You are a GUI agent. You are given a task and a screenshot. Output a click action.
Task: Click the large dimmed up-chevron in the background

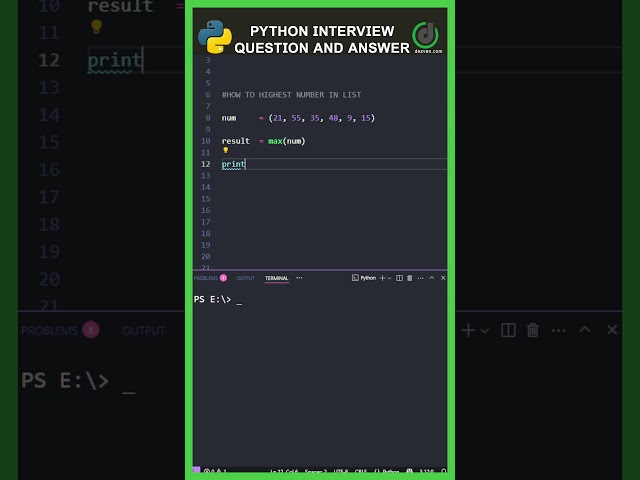click(585, 329)
